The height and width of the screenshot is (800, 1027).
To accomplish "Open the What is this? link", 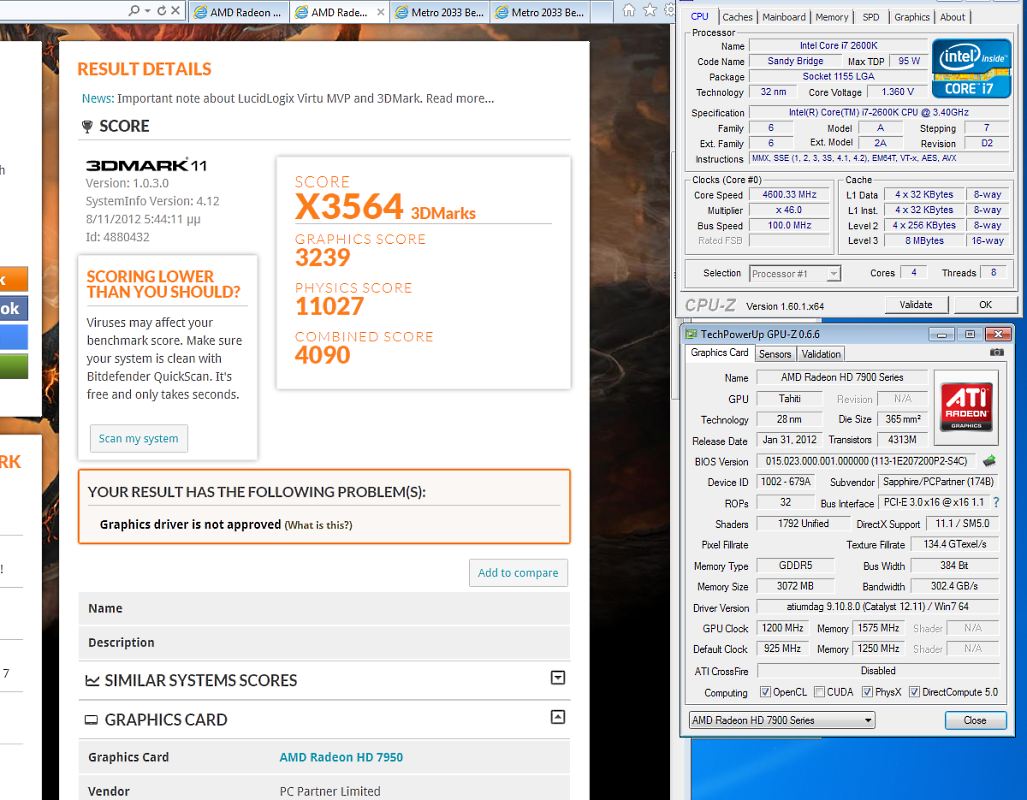I will (x=318, y=525).
